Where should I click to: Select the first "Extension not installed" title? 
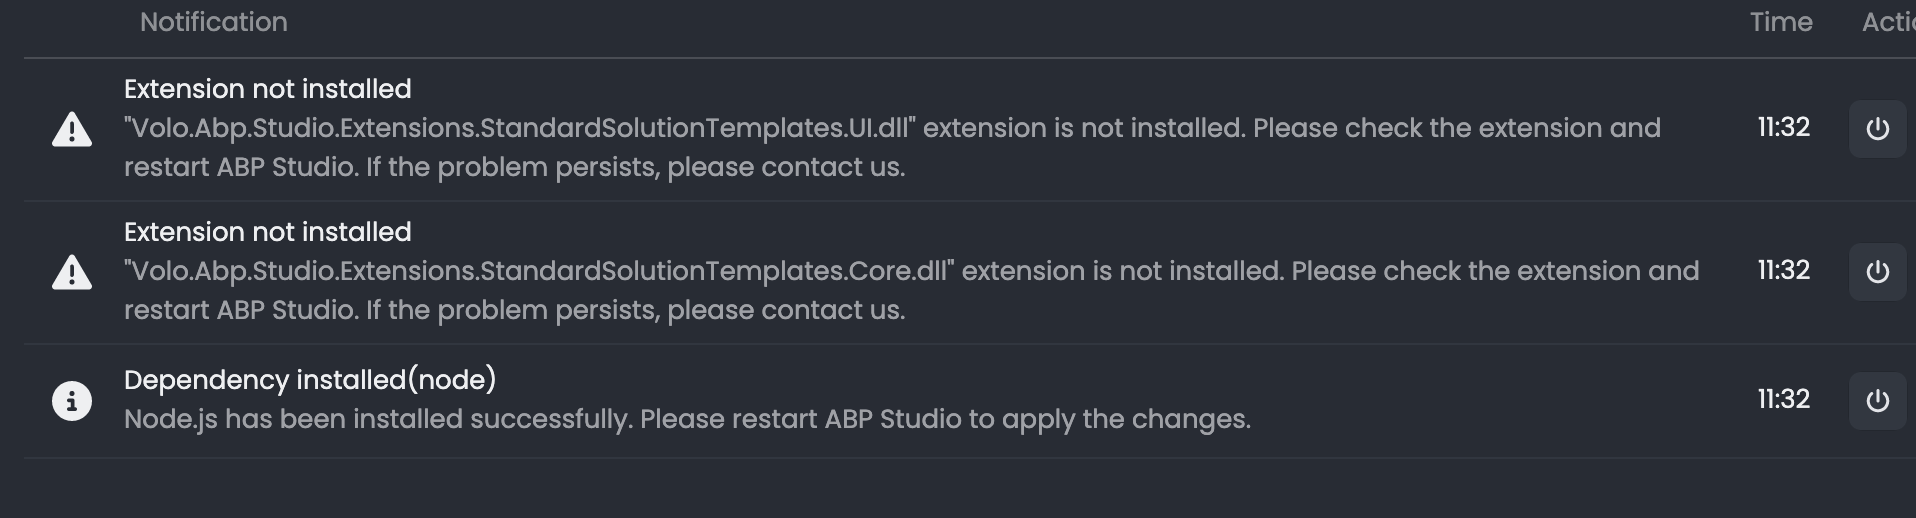(267, 89)
